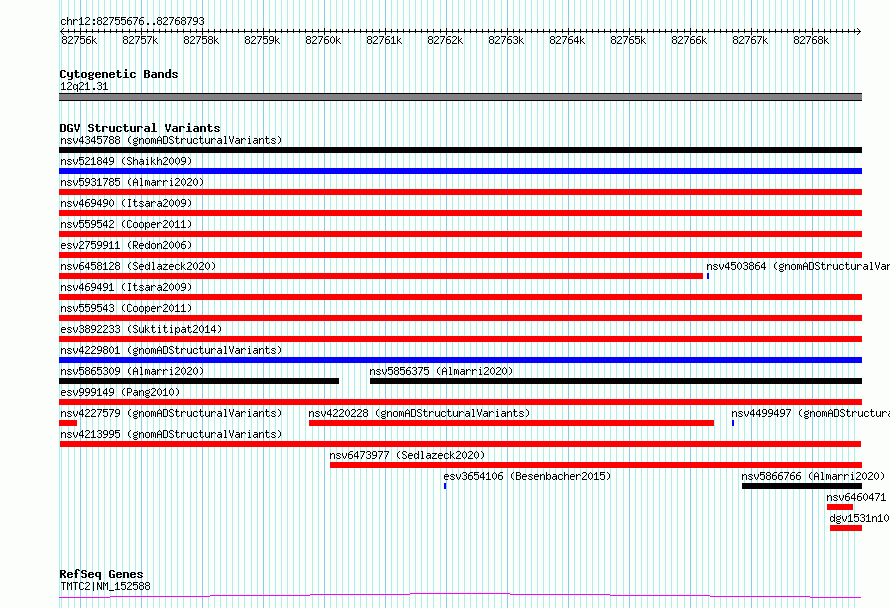Select the dgv1531n10 variant label
This screenshot has height=608, width=890.
pos(859,518)
